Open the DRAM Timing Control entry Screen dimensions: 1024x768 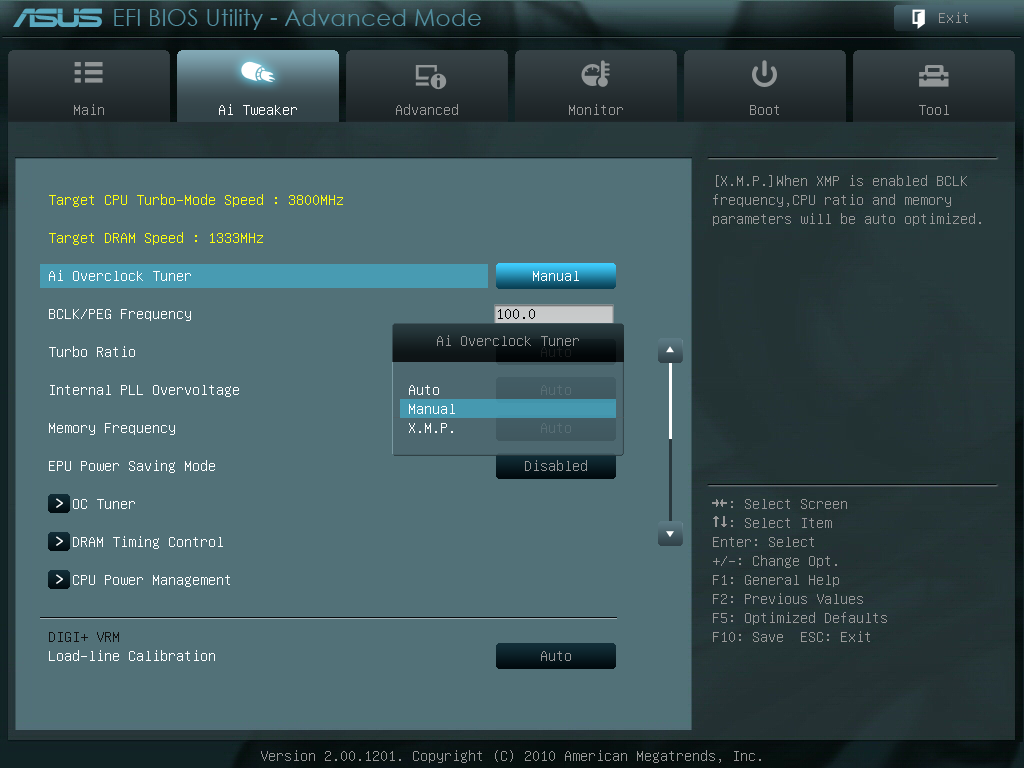point(148,542)
